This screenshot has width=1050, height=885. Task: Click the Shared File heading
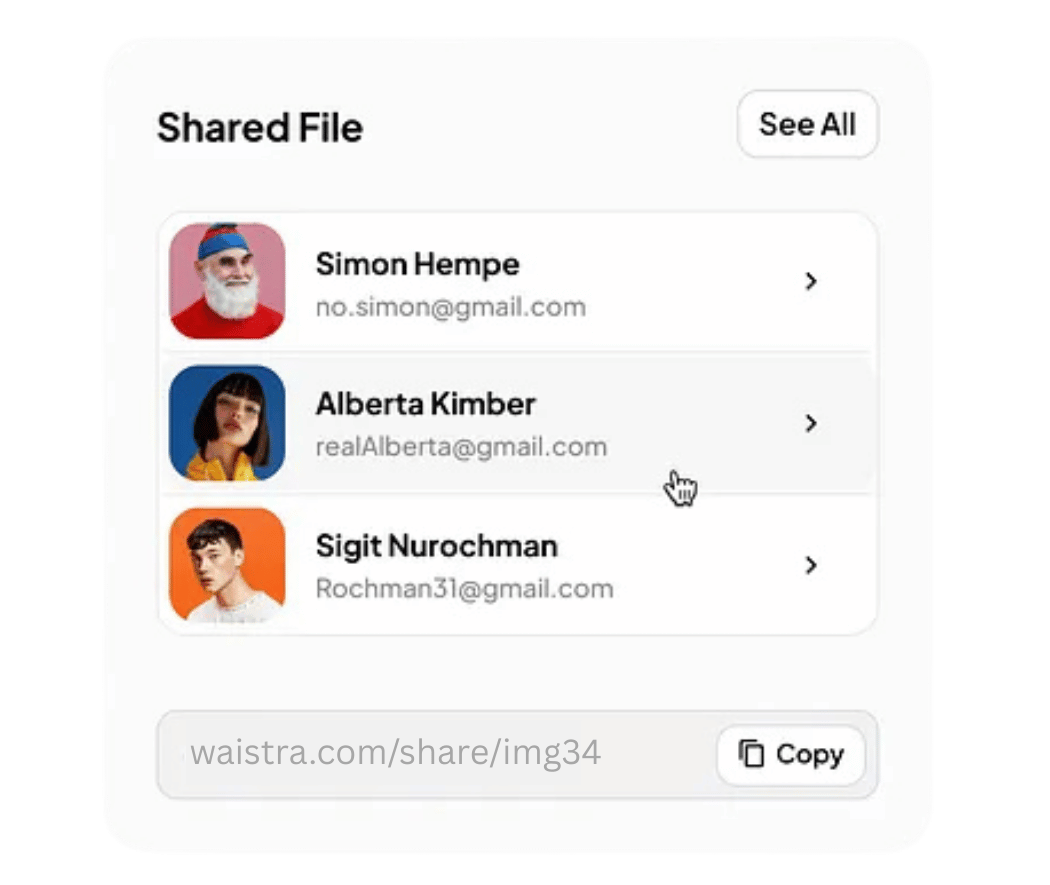[260, 128]
